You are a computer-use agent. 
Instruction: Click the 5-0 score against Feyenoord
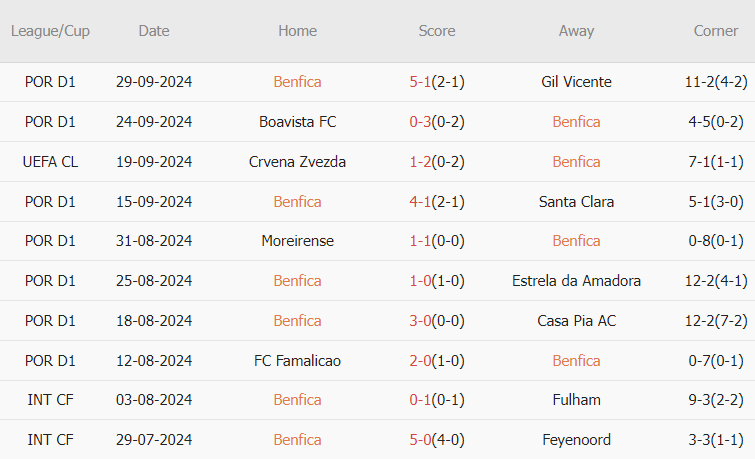[420, 440]
